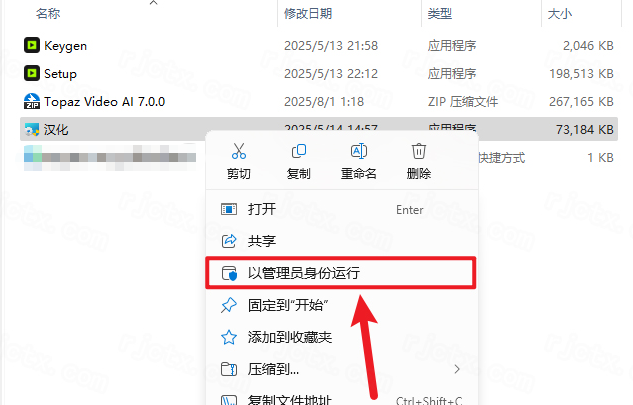Click the Setup application icon
Viewport: 633px width, 405px height.
coord(31,73)
